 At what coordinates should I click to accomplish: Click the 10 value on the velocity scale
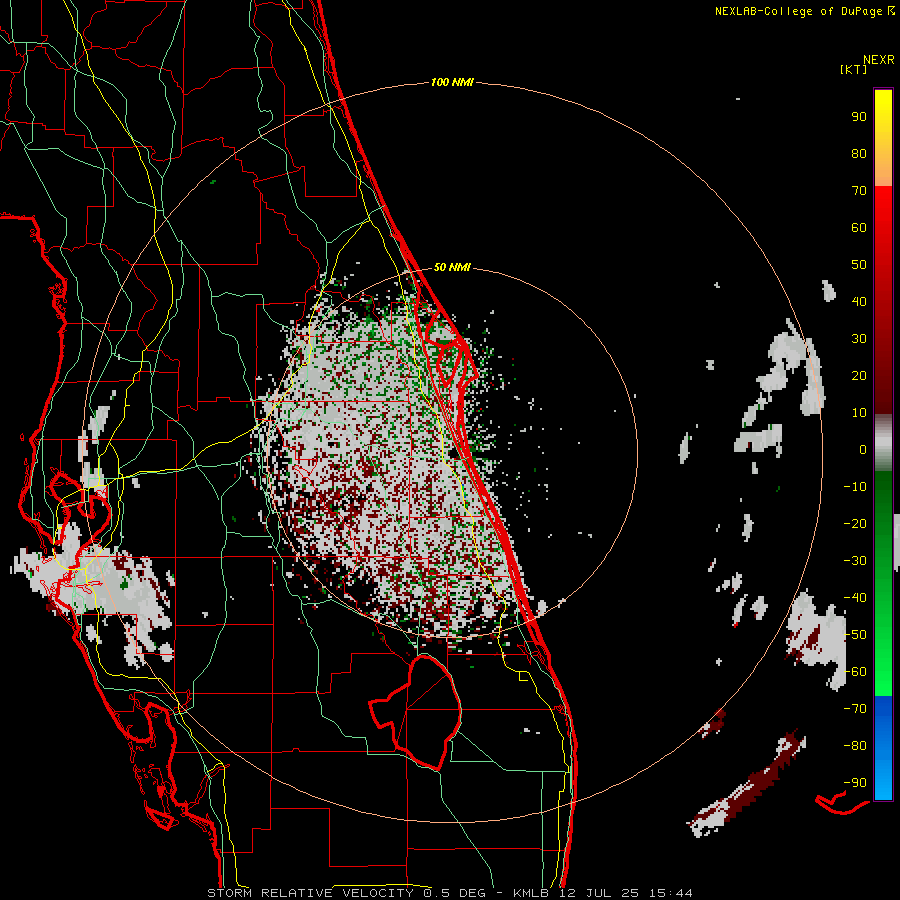(859, 413)
